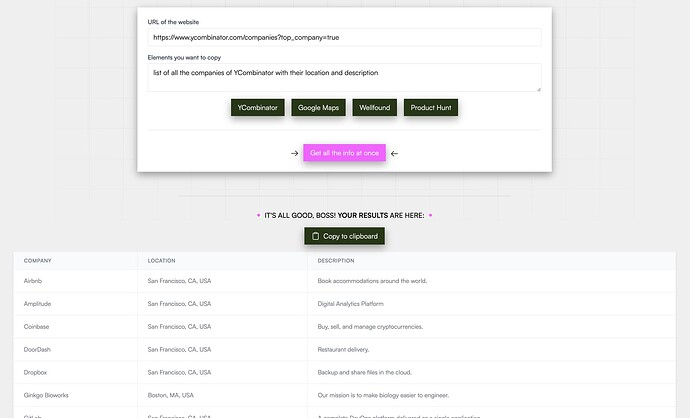Screen dimensions: 690x418
Task: Click the clipboard icon in Copy button
Action: click(316, 236)
